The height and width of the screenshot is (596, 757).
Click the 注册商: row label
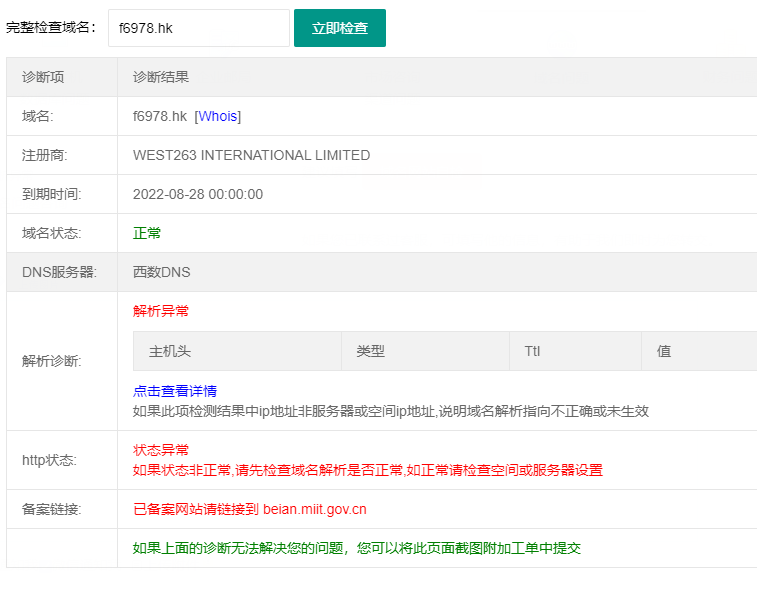pyautogui.click(x=44, y=155)
